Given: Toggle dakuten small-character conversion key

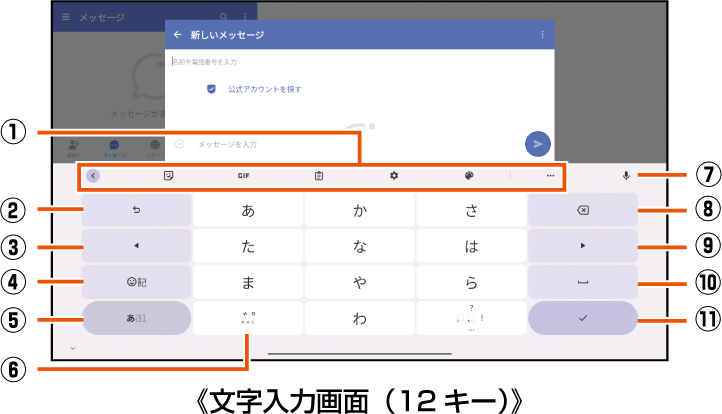Looking at the screenshot, I should coord(248,318).
